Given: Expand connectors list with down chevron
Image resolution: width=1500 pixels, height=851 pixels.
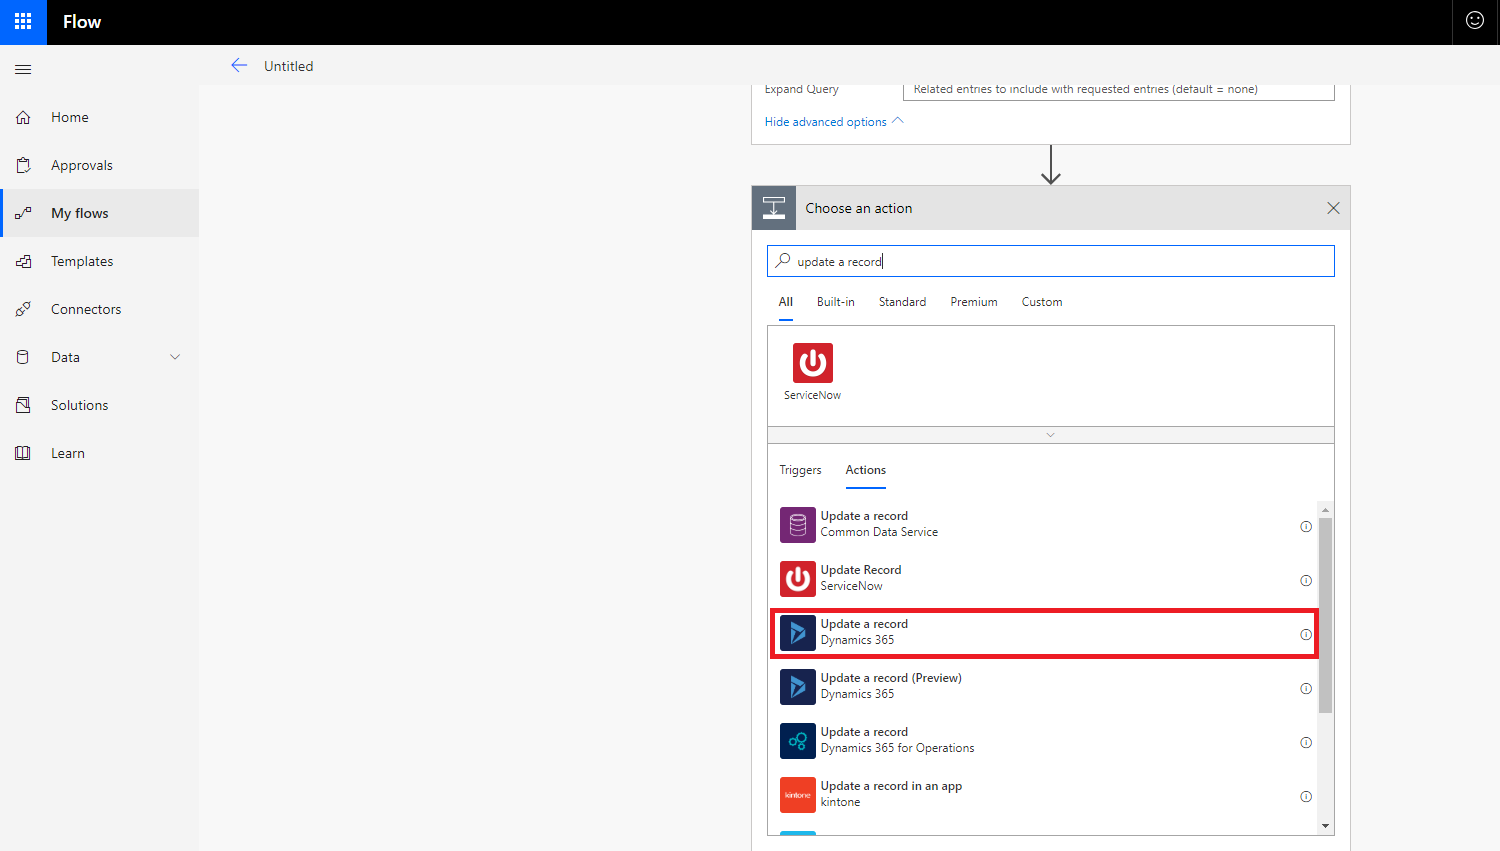Looking at the screenshot, I should [x=1050, y=435].
